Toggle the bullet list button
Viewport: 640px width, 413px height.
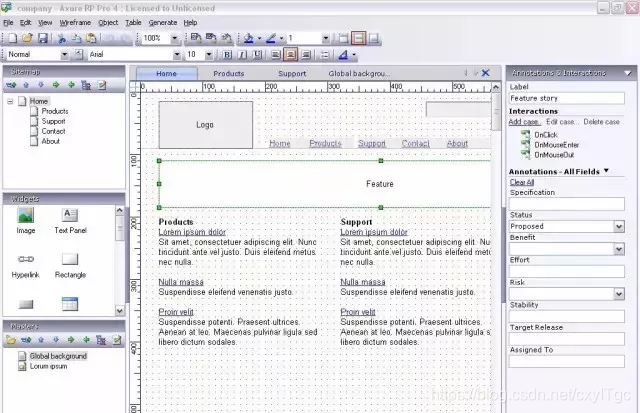pos(324,55)
